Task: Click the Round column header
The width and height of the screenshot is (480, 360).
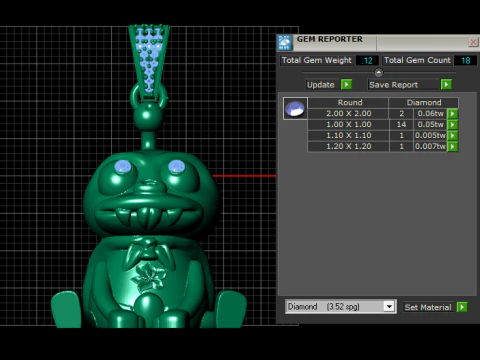Action: [348, 103]
